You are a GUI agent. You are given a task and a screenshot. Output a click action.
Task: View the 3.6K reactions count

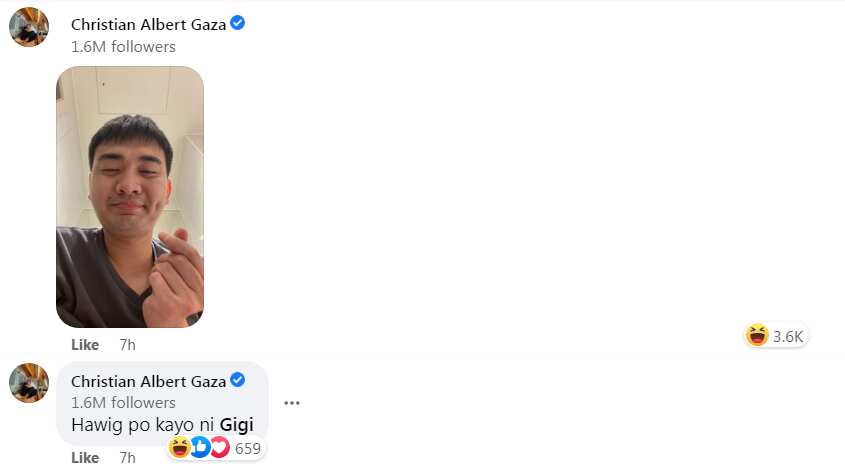[788, 337]
